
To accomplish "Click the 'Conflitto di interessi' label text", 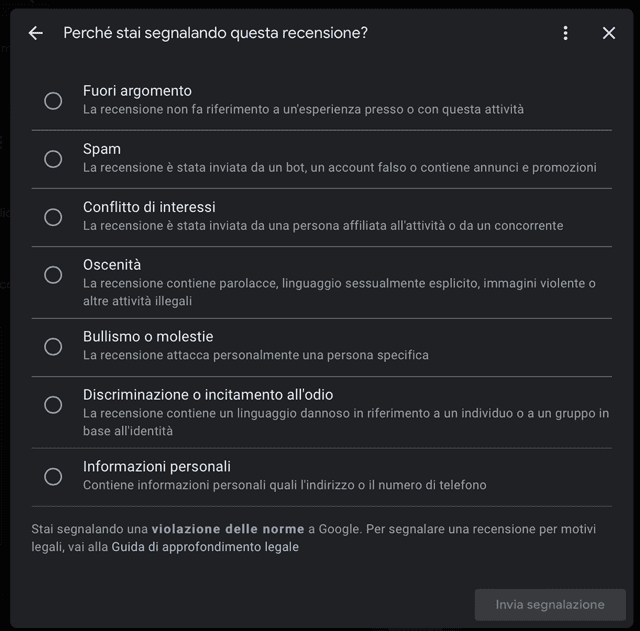I will [x=149, y=207].
